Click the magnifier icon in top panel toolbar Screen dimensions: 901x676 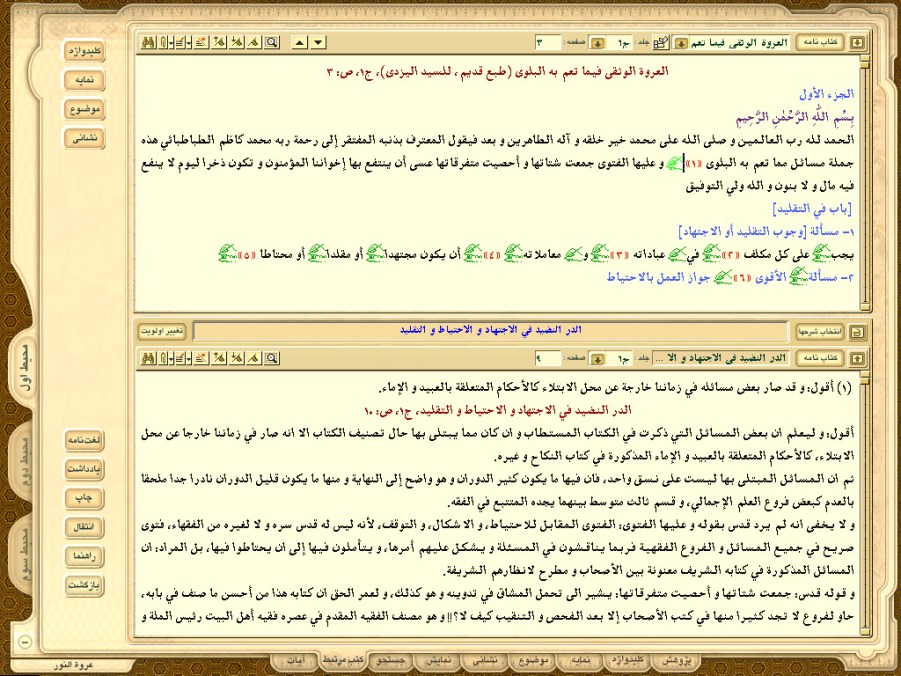point(270,43)
